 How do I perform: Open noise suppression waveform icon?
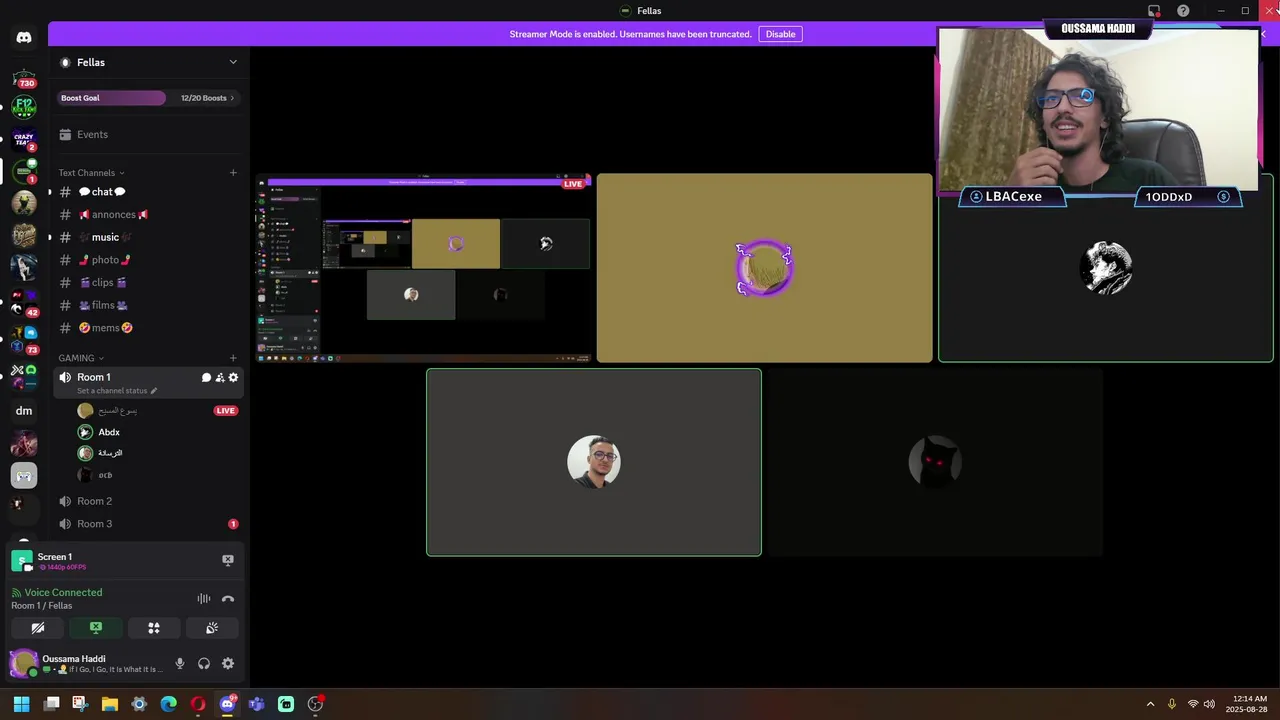pyautogui.click(x=204, y=599)
